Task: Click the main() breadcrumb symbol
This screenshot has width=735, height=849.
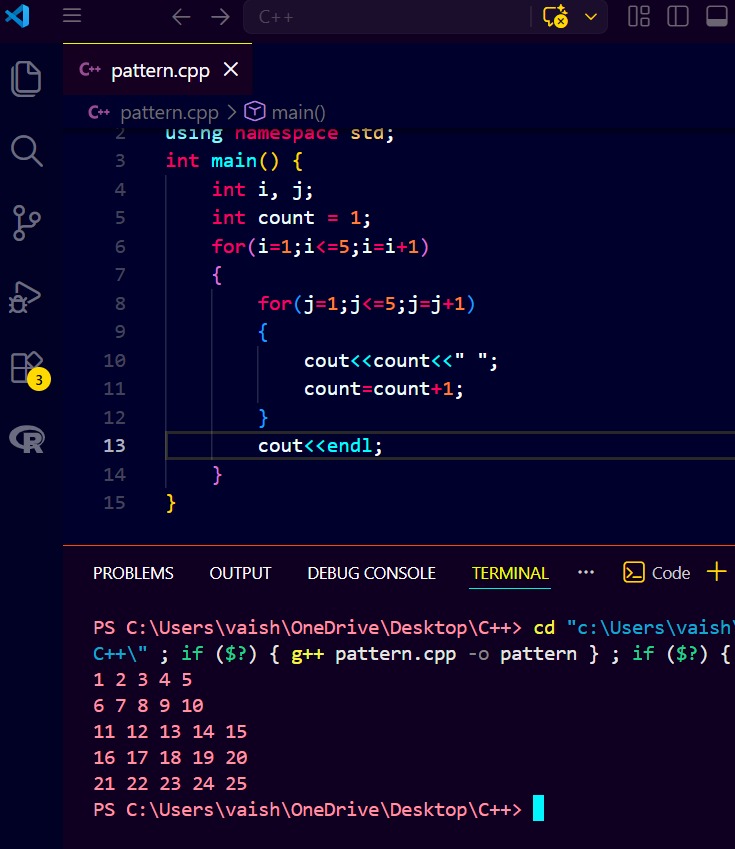Action: click(x=298, y=113)
